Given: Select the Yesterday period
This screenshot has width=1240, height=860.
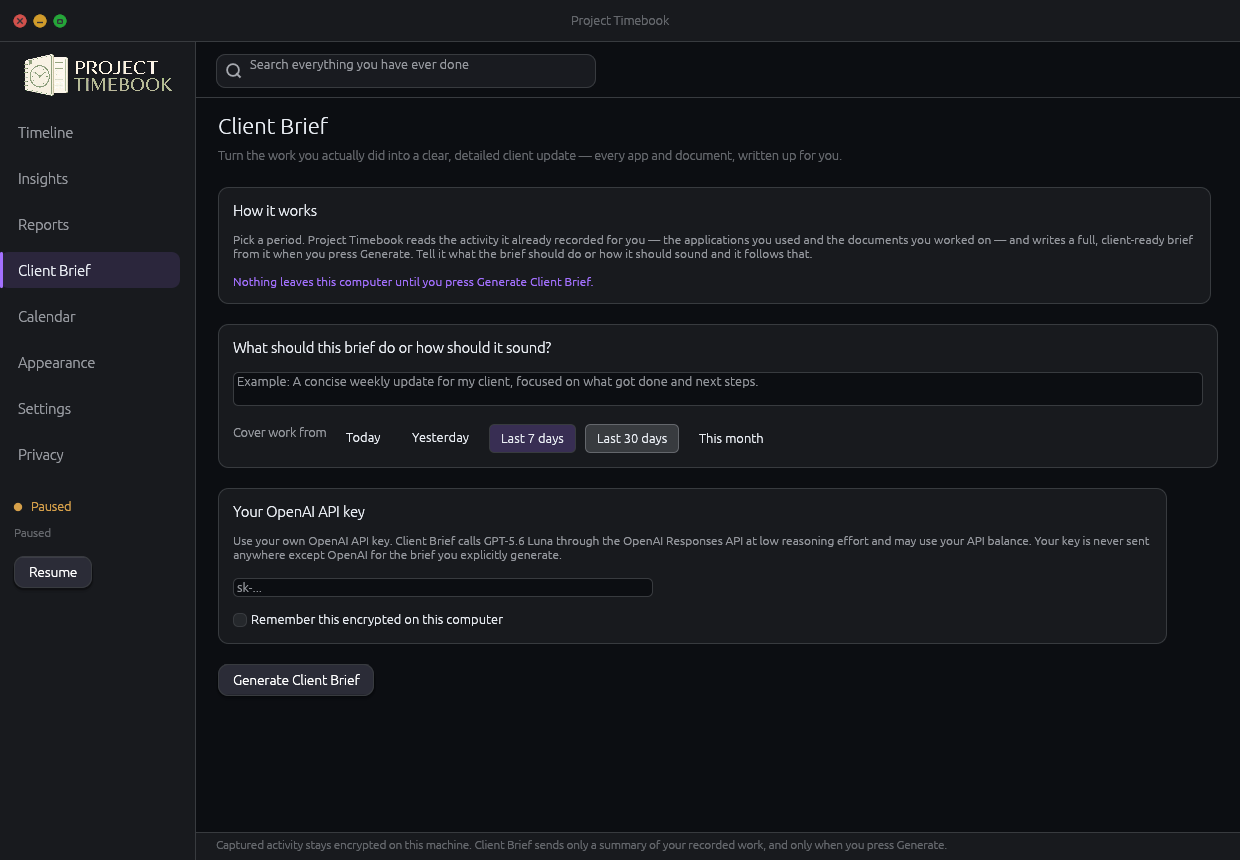Looking at the screenshot, I should [x=440, y=438].
